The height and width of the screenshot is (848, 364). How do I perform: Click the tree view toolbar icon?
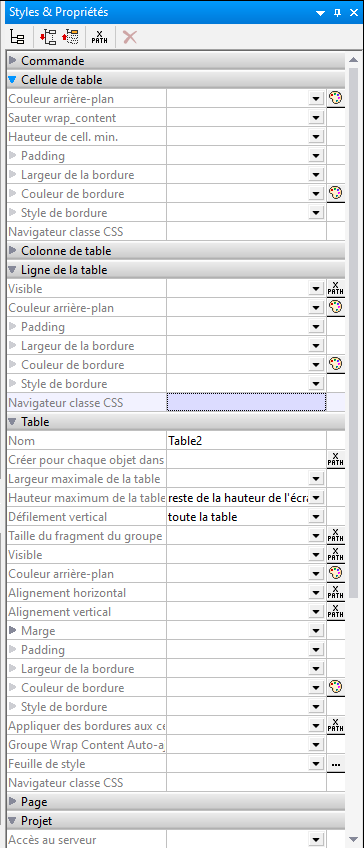pos(17,37)
